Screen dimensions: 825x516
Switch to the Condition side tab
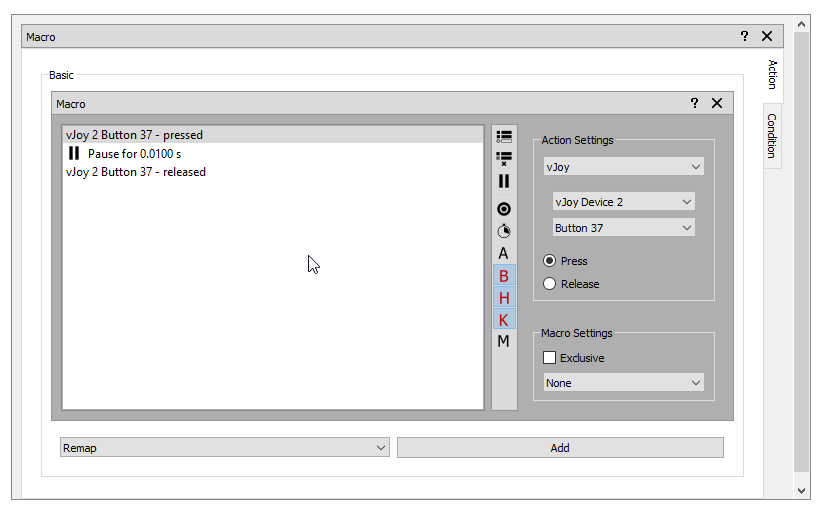(772, 136)
